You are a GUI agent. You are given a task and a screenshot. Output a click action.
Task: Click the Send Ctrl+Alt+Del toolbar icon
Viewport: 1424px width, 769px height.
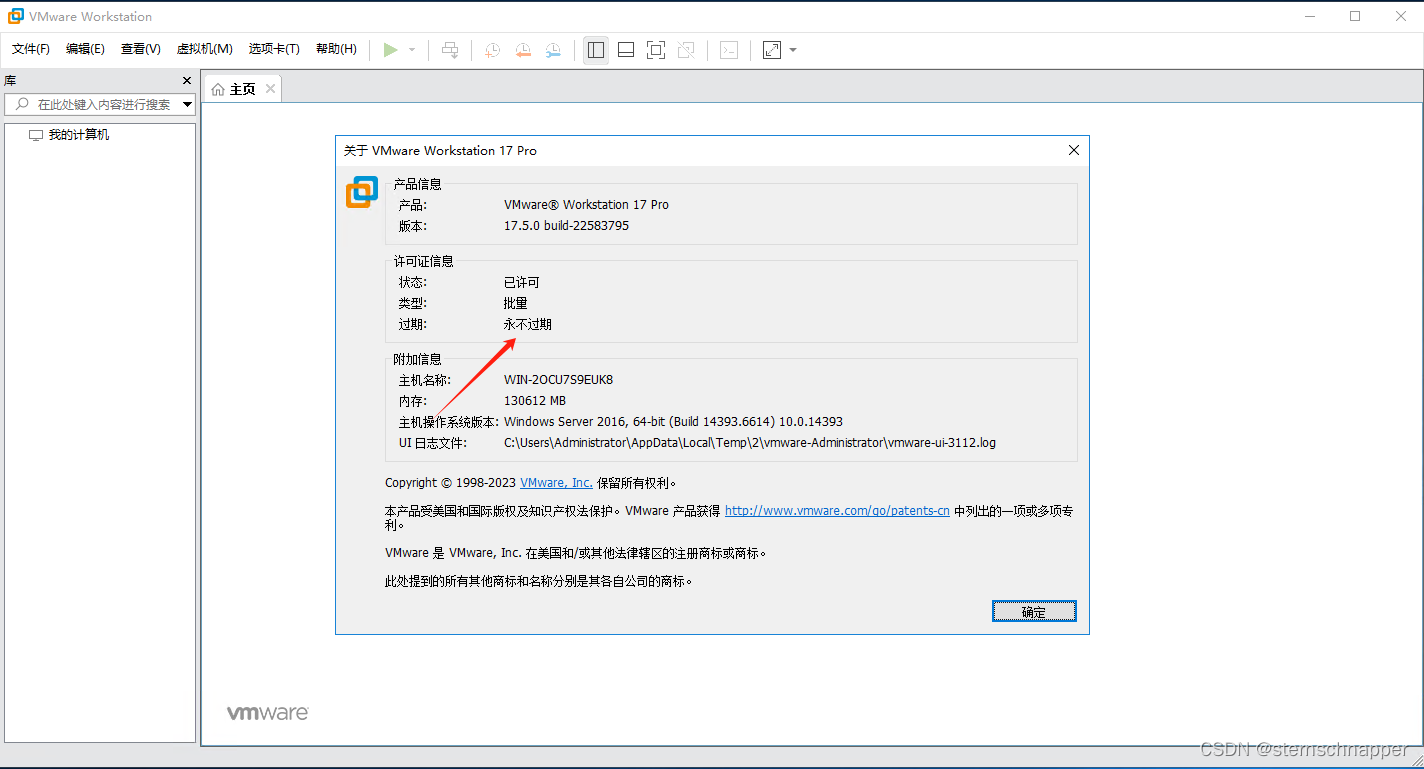coord(451,50)
